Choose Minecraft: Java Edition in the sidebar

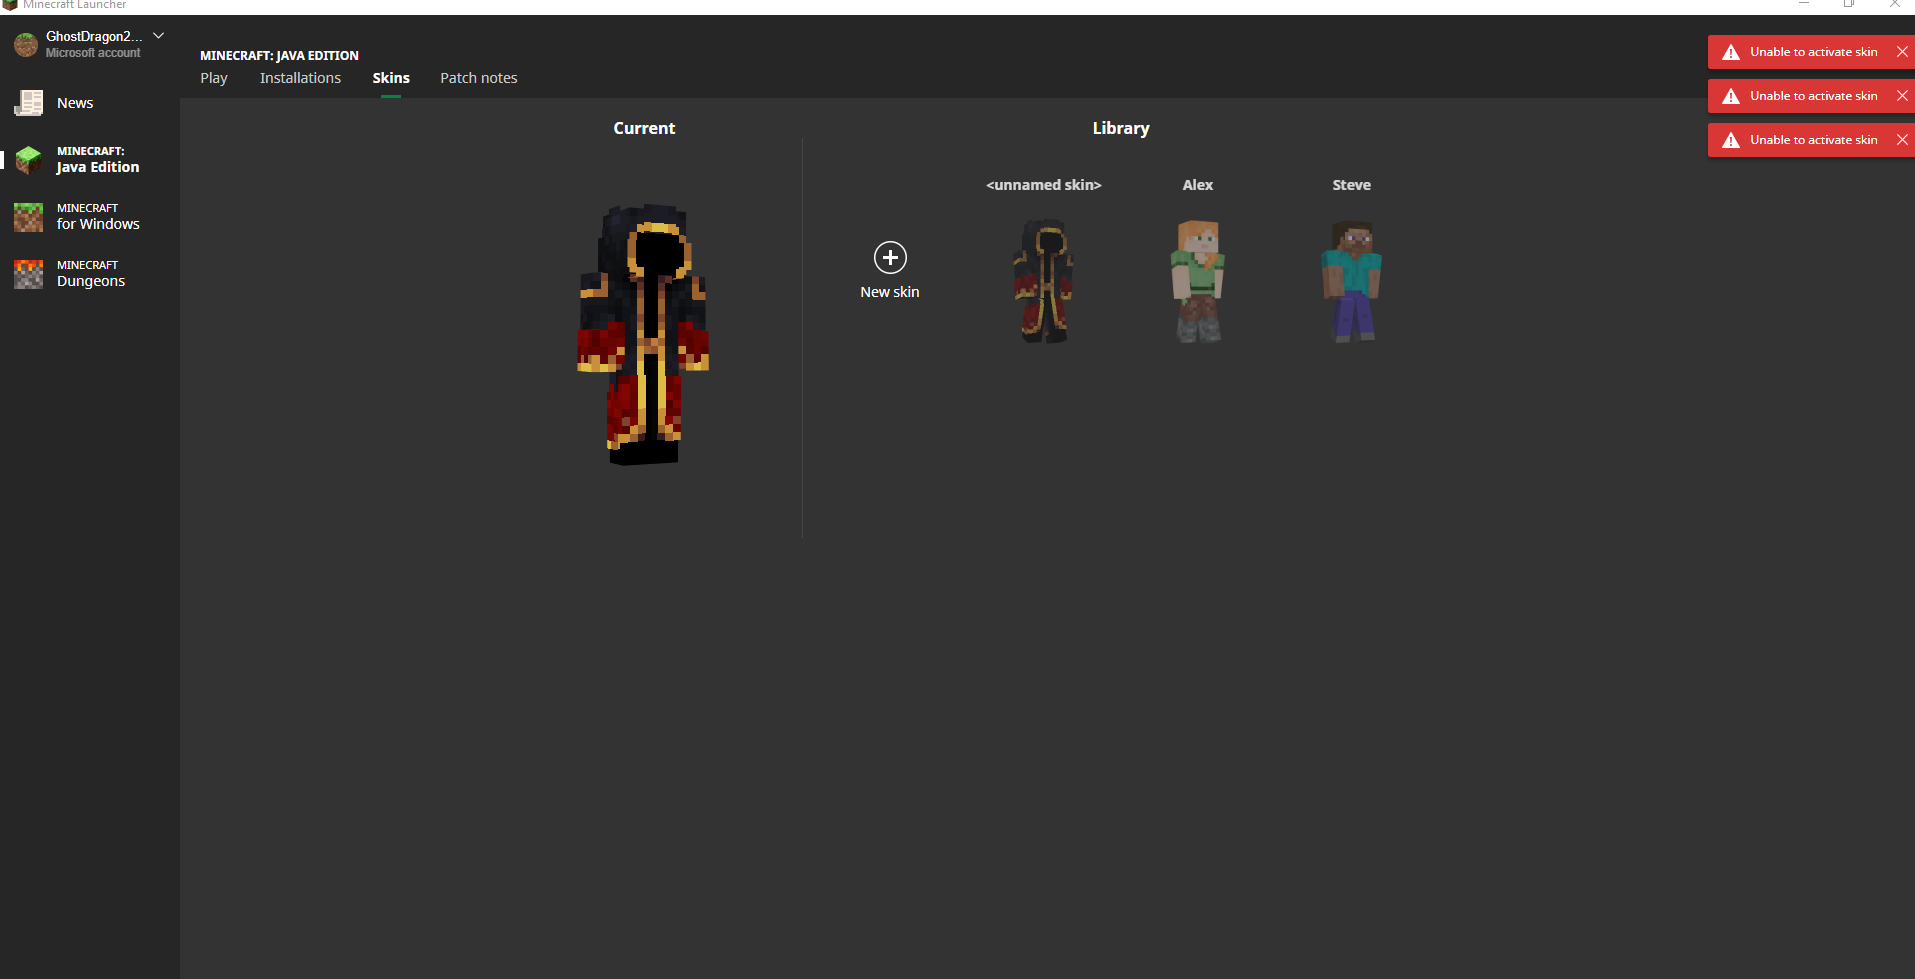pyautogui.click(x=90, y=160)
